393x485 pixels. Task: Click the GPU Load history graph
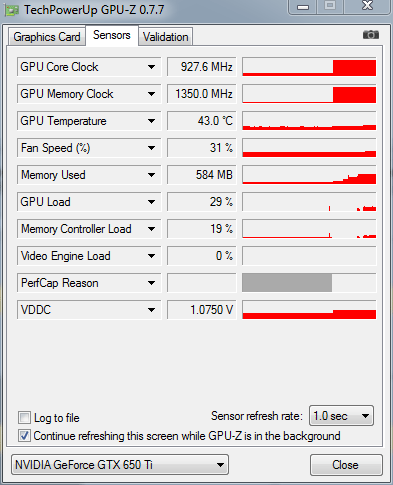tap(309, 202)
